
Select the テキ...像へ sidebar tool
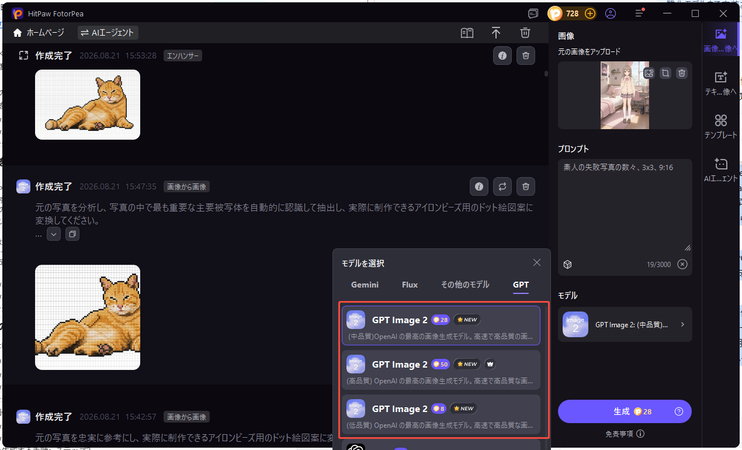721,83
